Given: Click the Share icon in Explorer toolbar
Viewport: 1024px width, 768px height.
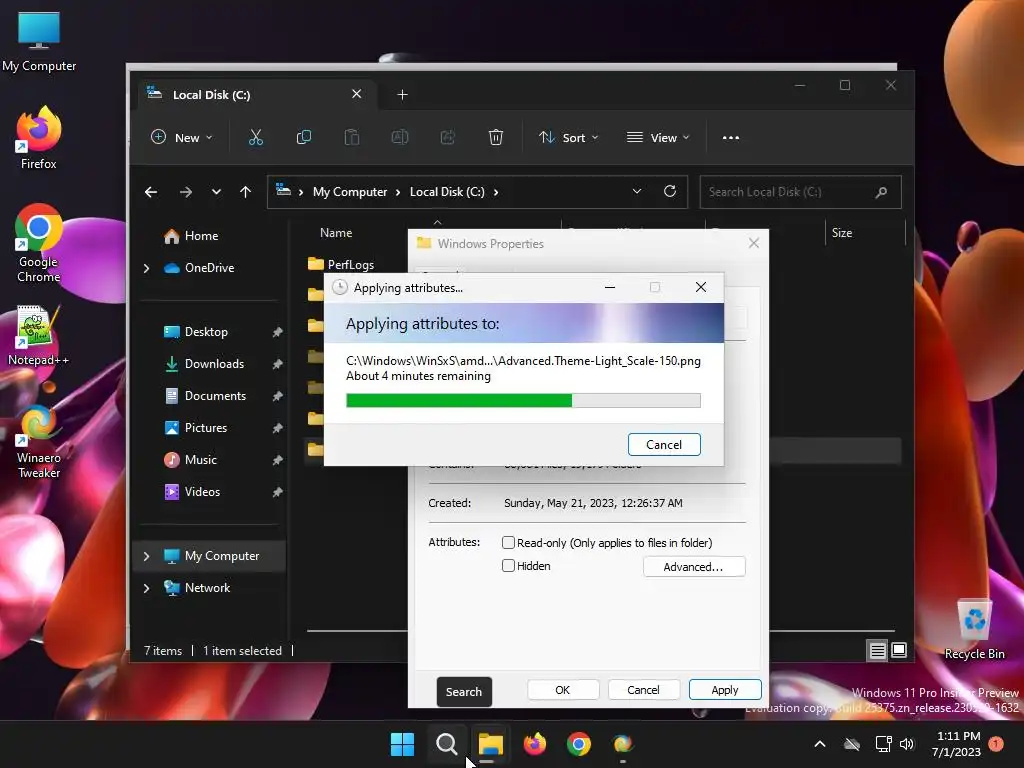Looking at the screenshot, I should (448, 138).
